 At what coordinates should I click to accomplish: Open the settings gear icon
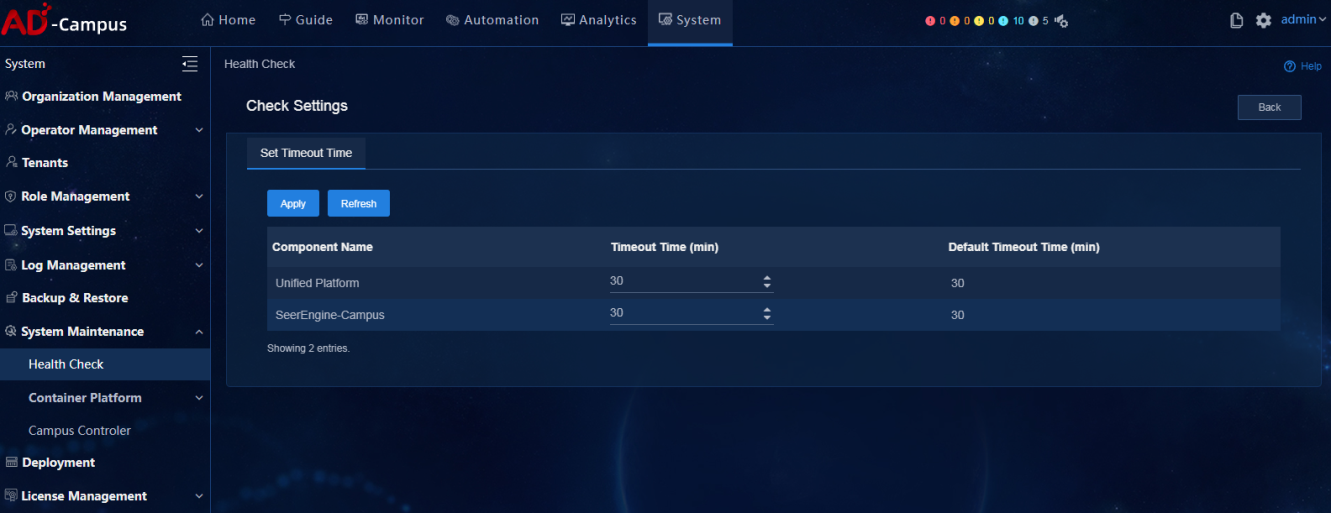[1263, 20]
